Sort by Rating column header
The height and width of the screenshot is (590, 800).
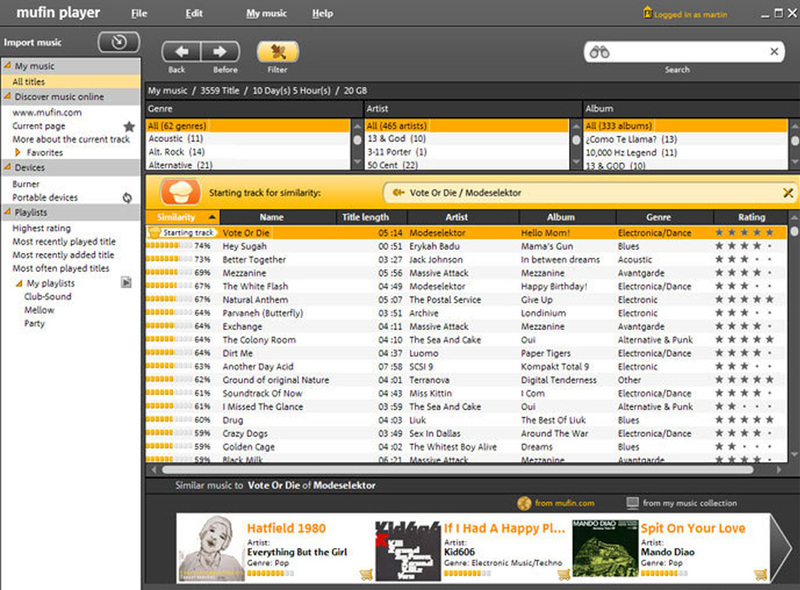tap(751, 217)
